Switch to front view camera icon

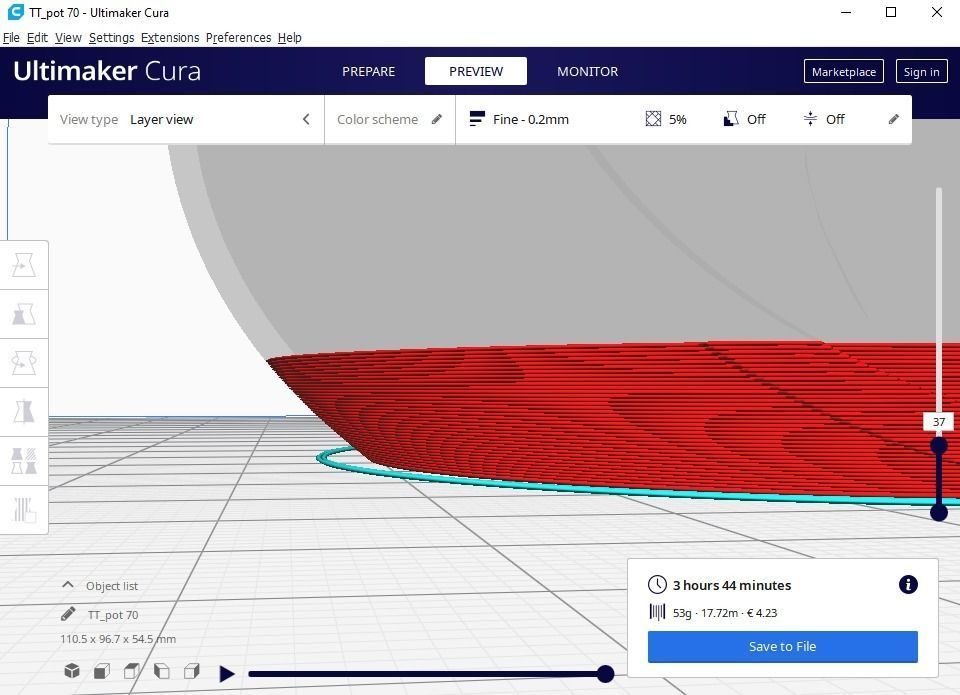102,671
